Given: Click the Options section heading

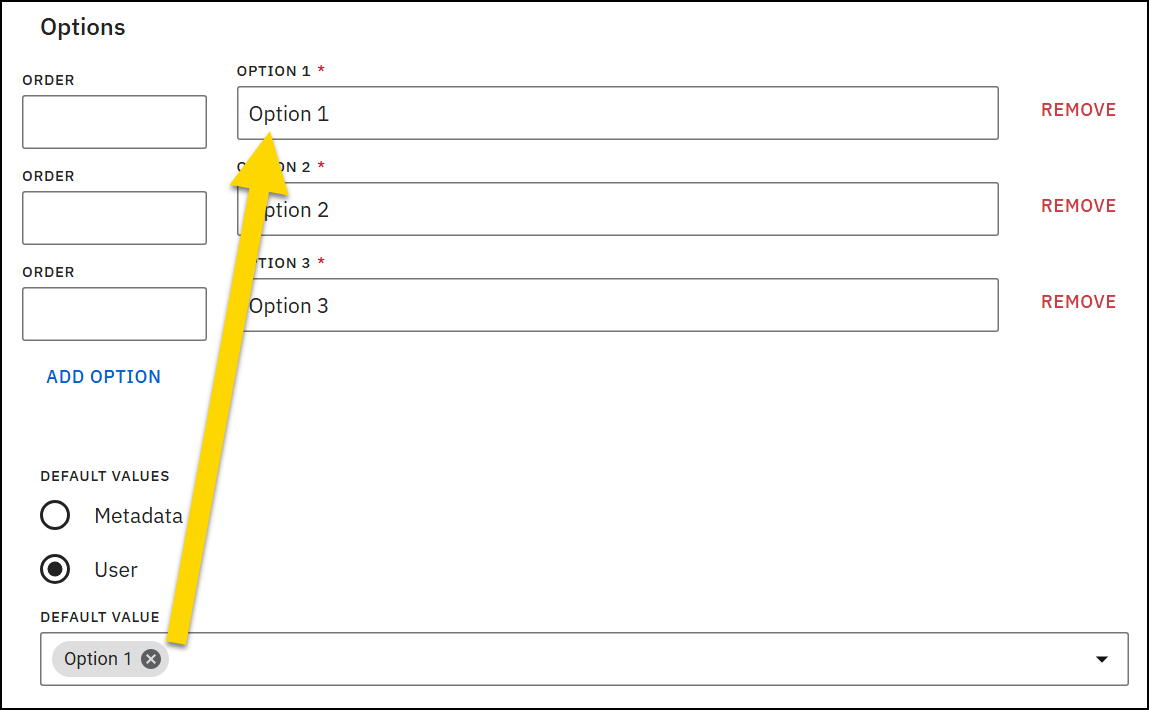Looking at the screenshot, I should [x=82, y=27].
